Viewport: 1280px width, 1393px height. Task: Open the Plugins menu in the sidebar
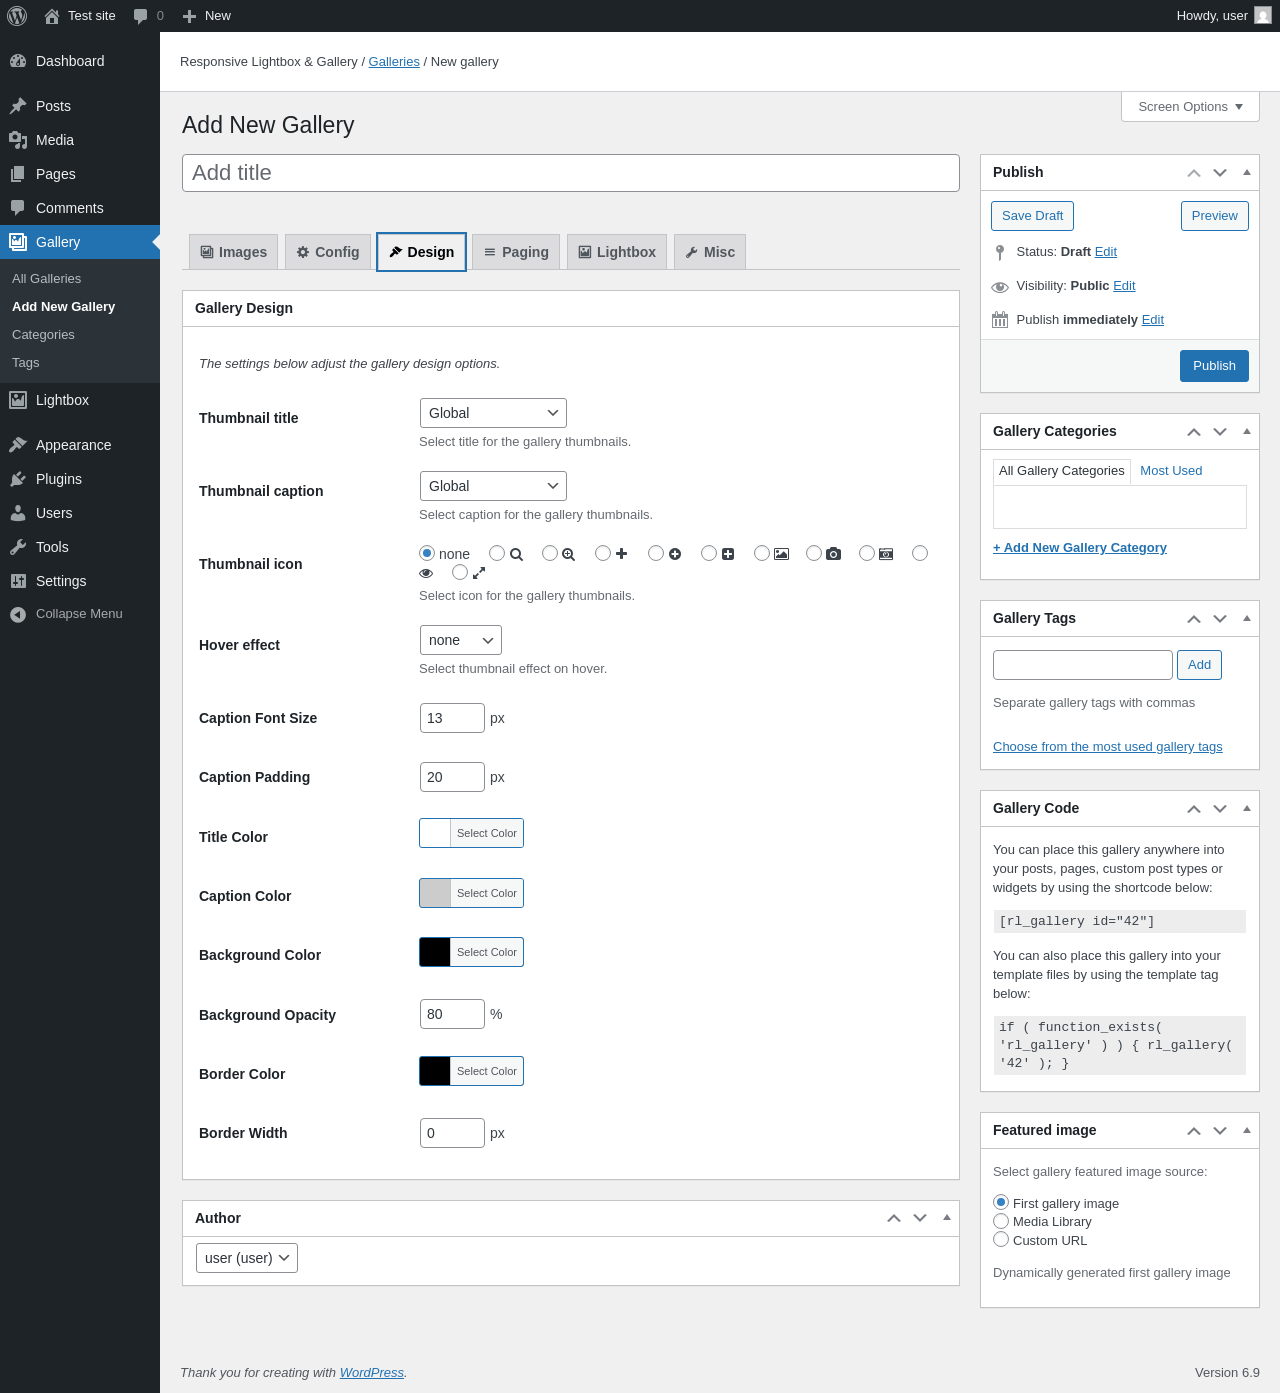[x=58, y=479]
